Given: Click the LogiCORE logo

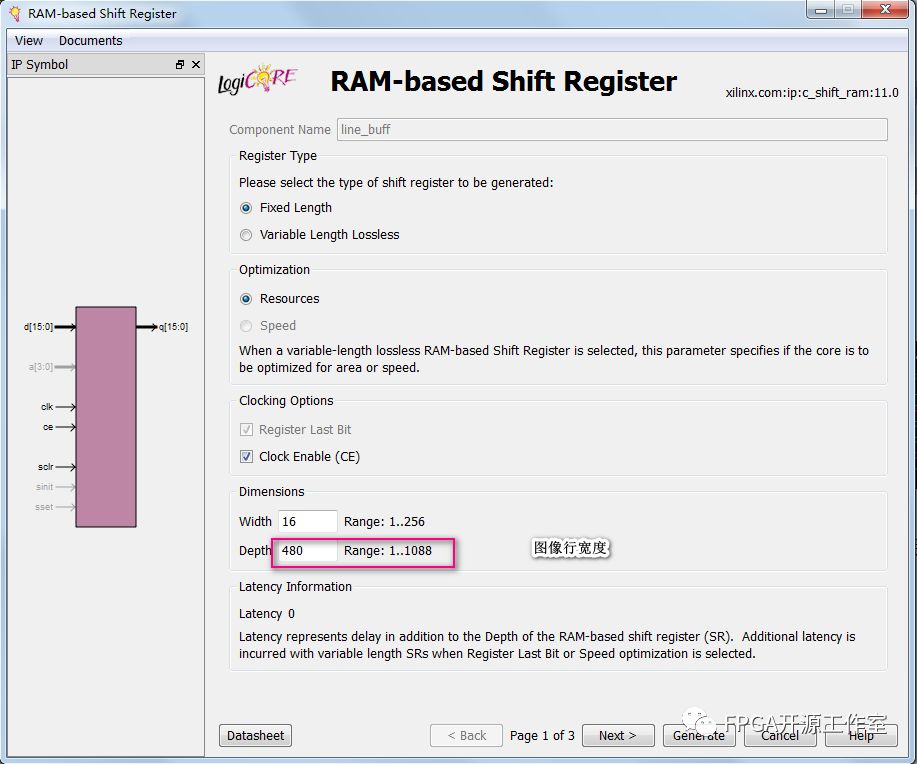Looking at the screenshot, I should tap(257, 81).
